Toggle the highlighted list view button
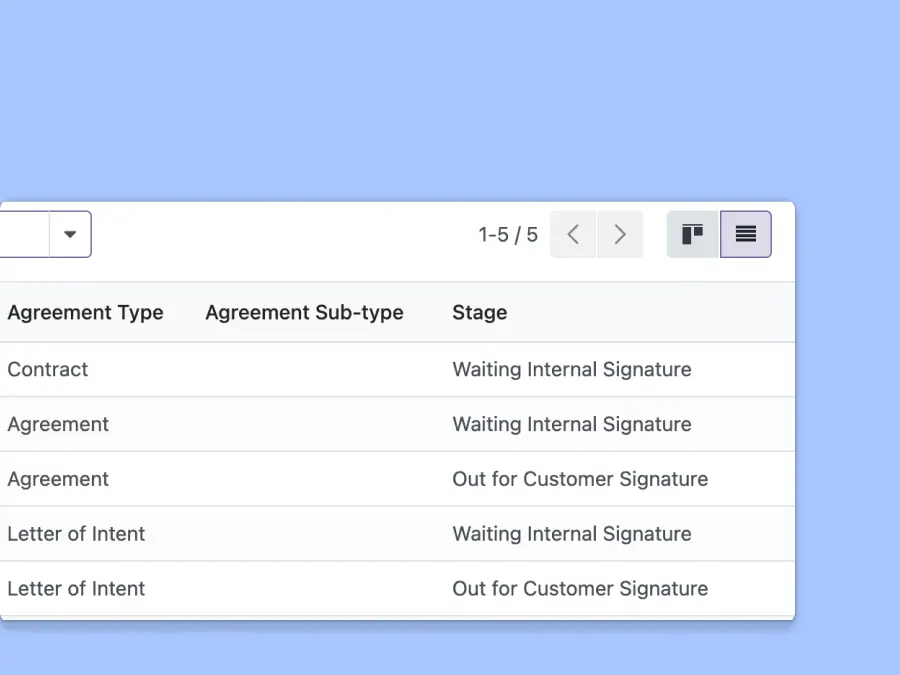The height and width of the screenshot is (675, 900). [746, 234]
